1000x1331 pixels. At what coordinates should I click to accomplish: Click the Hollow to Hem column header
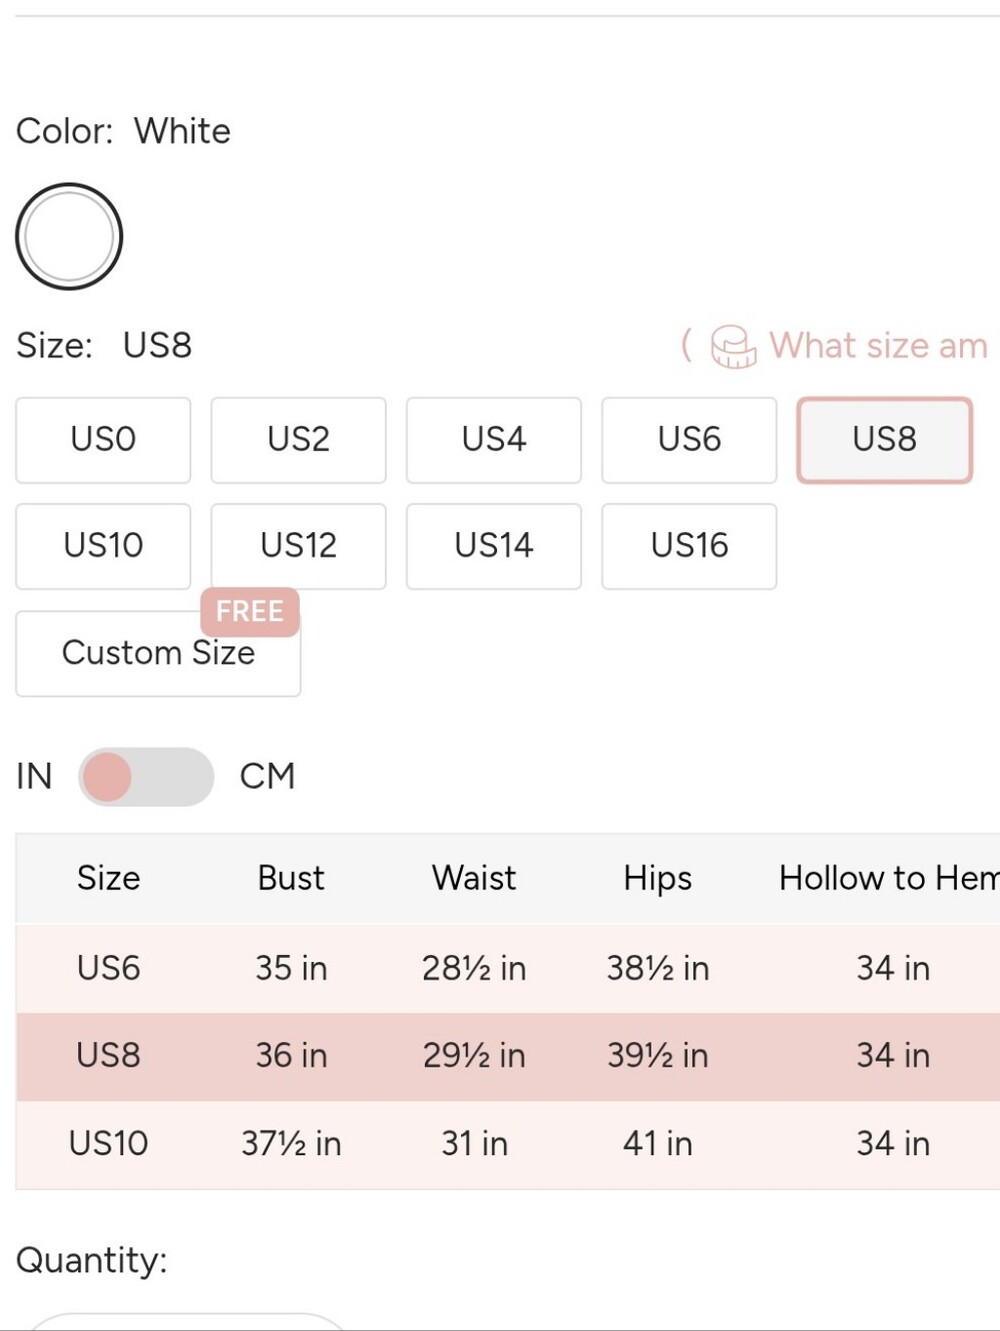889,878
